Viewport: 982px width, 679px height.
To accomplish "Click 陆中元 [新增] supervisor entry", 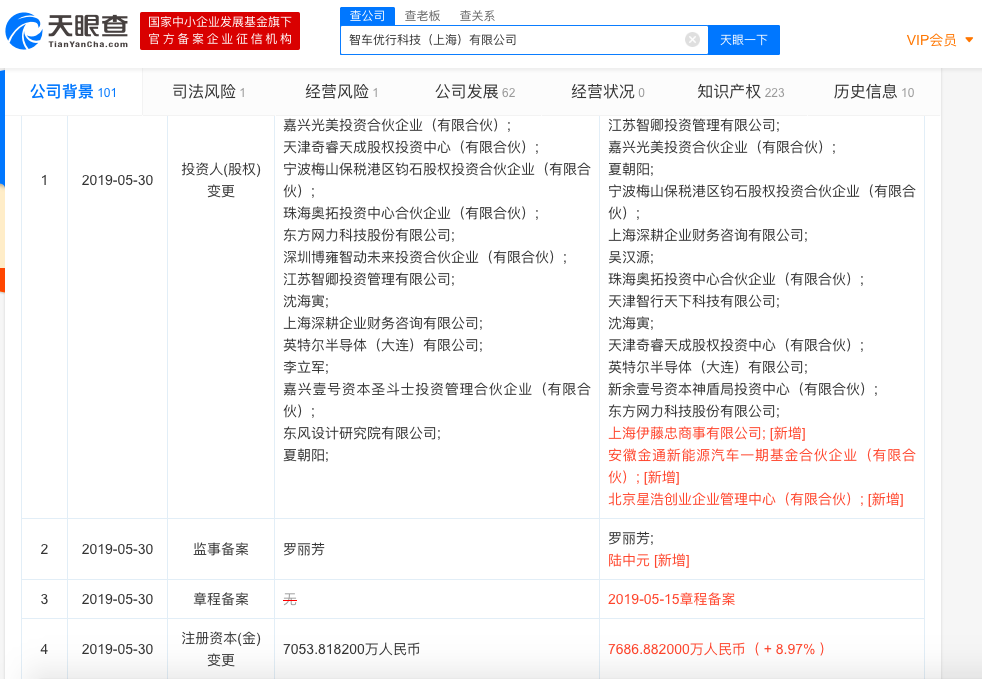I will 648,560.
